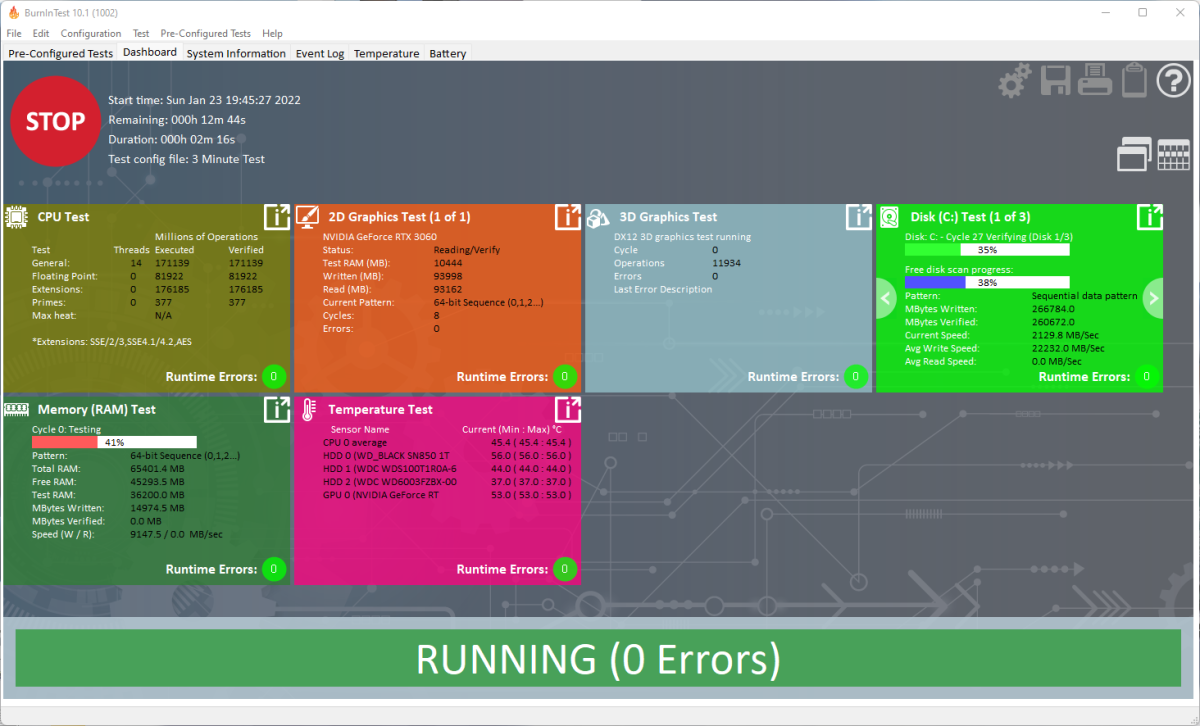Open the Battery tab
The image size is (1200, 726).
447,53
